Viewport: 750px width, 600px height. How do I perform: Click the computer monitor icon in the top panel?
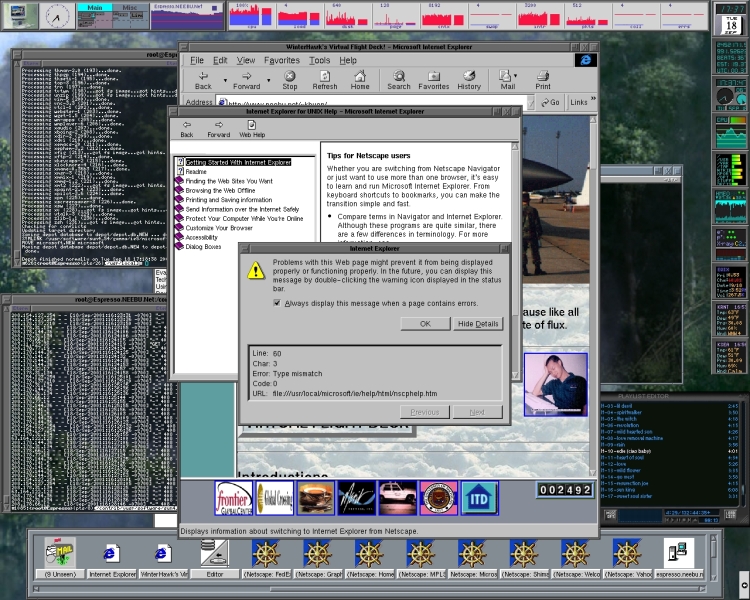[19, 16]
